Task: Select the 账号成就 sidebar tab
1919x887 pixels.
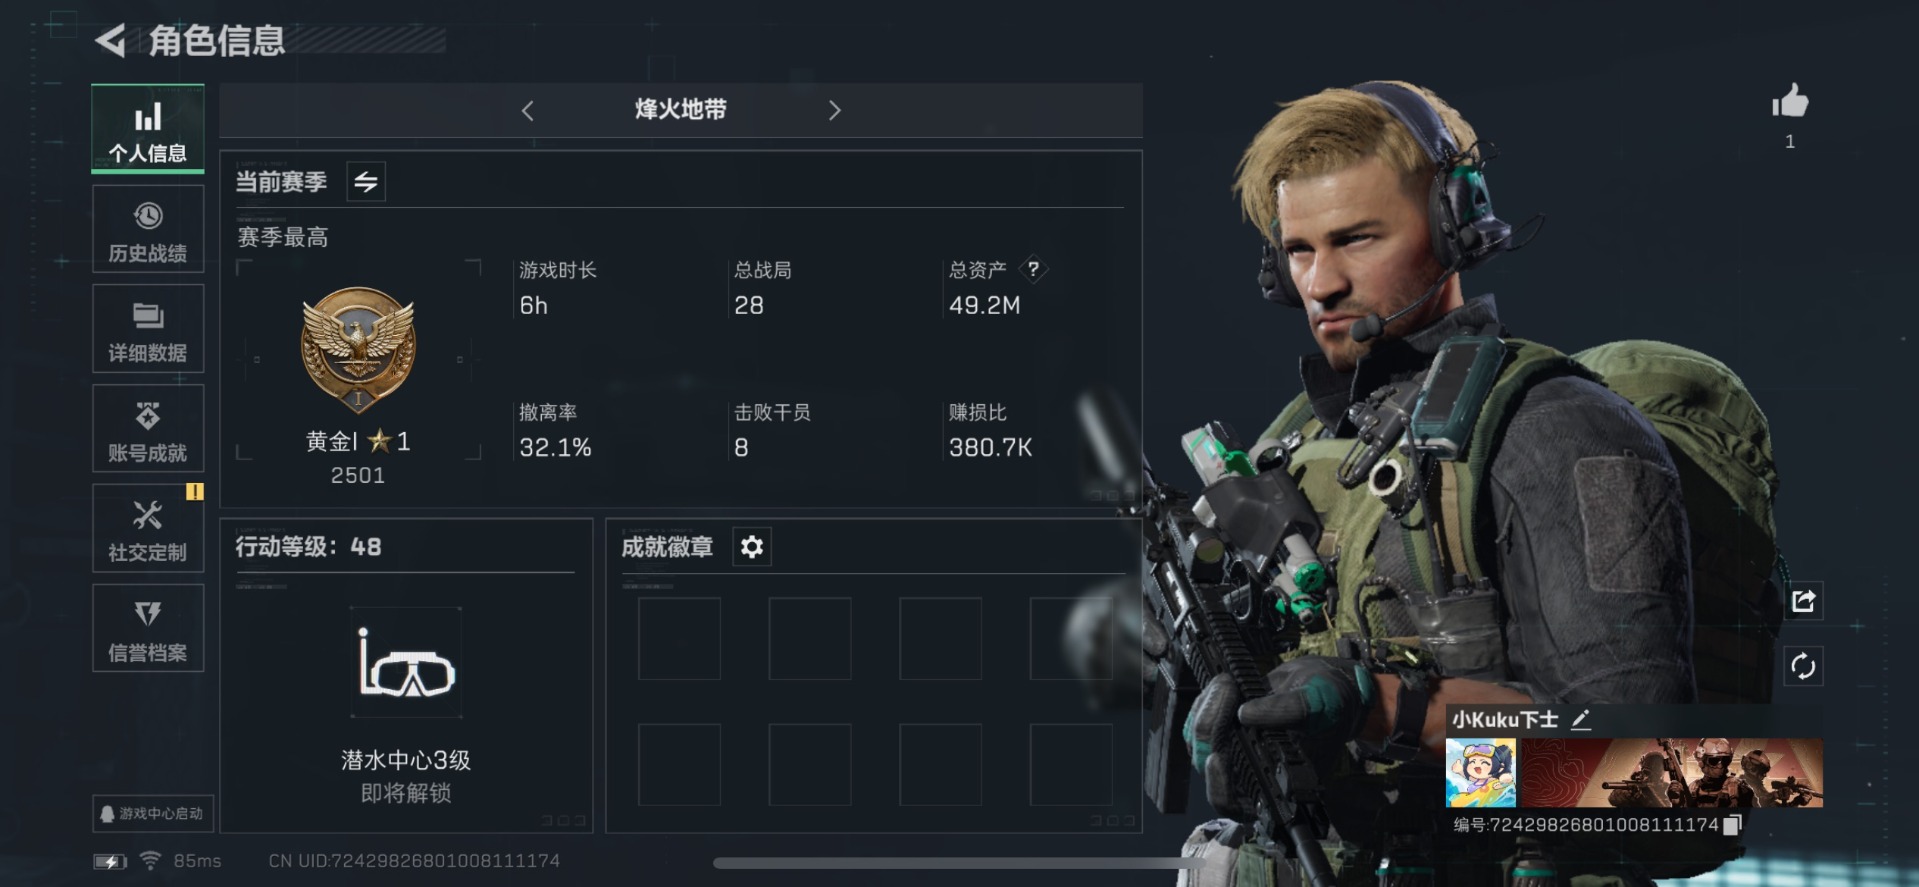Action: pyautogui.click(x=148, y=429)
